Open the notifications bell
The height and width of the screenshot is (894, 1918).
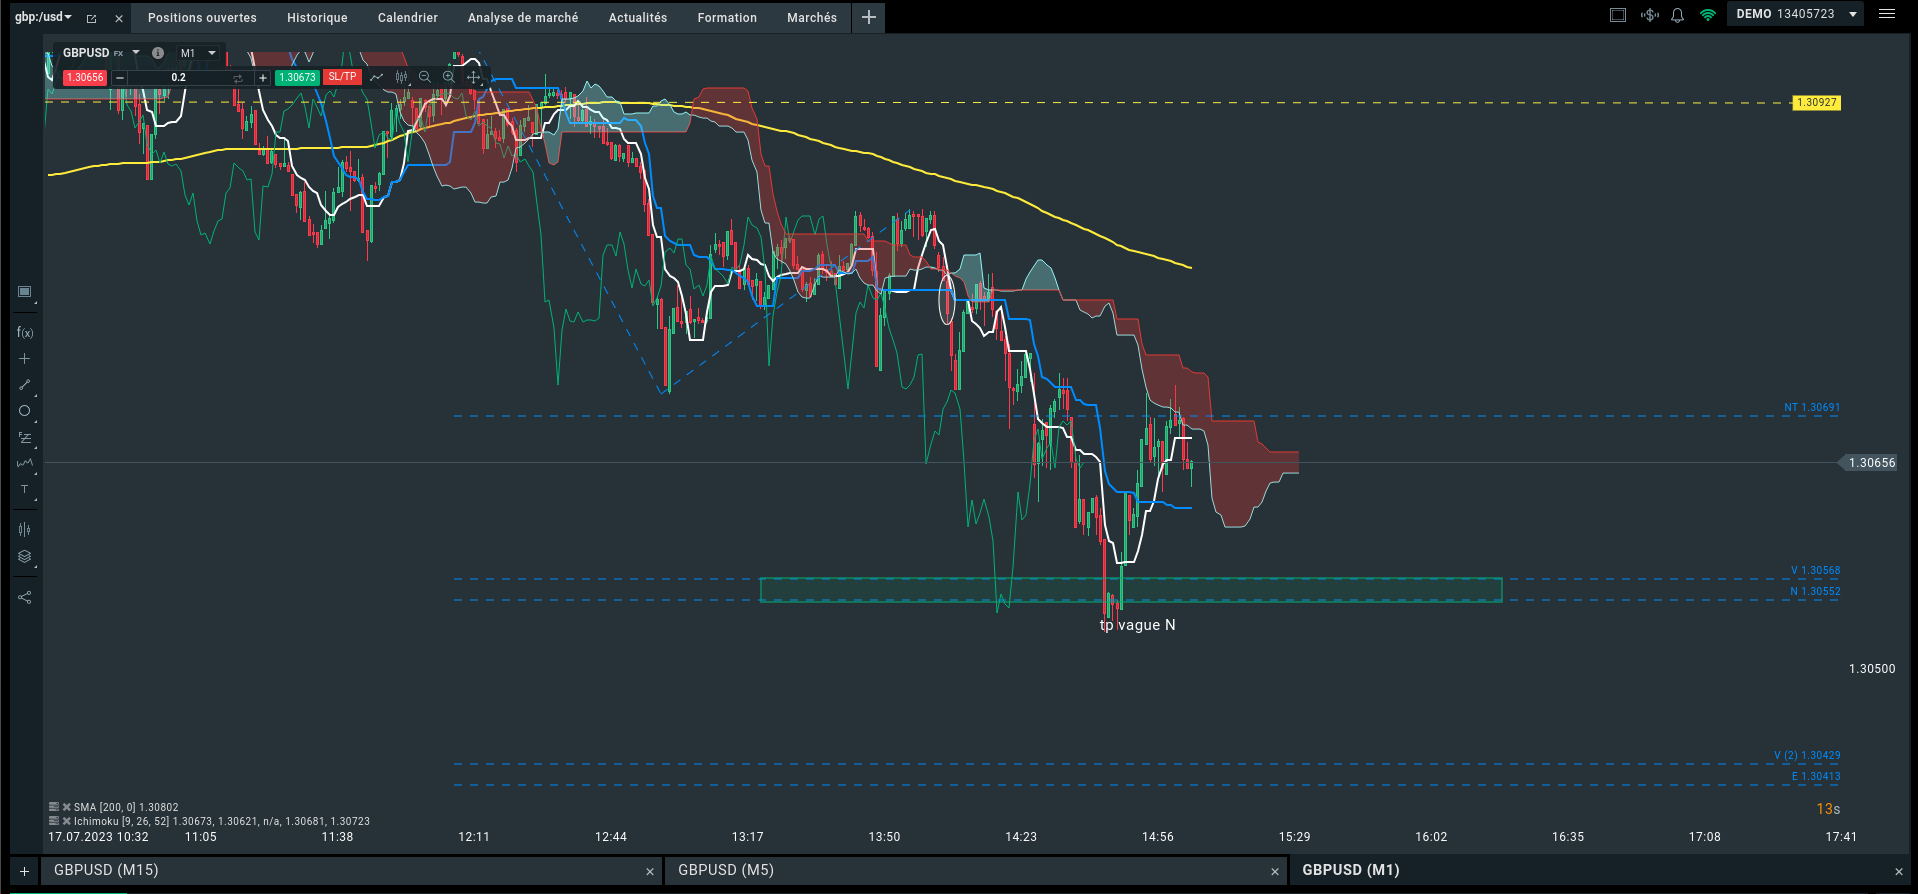coord(1678,15)
